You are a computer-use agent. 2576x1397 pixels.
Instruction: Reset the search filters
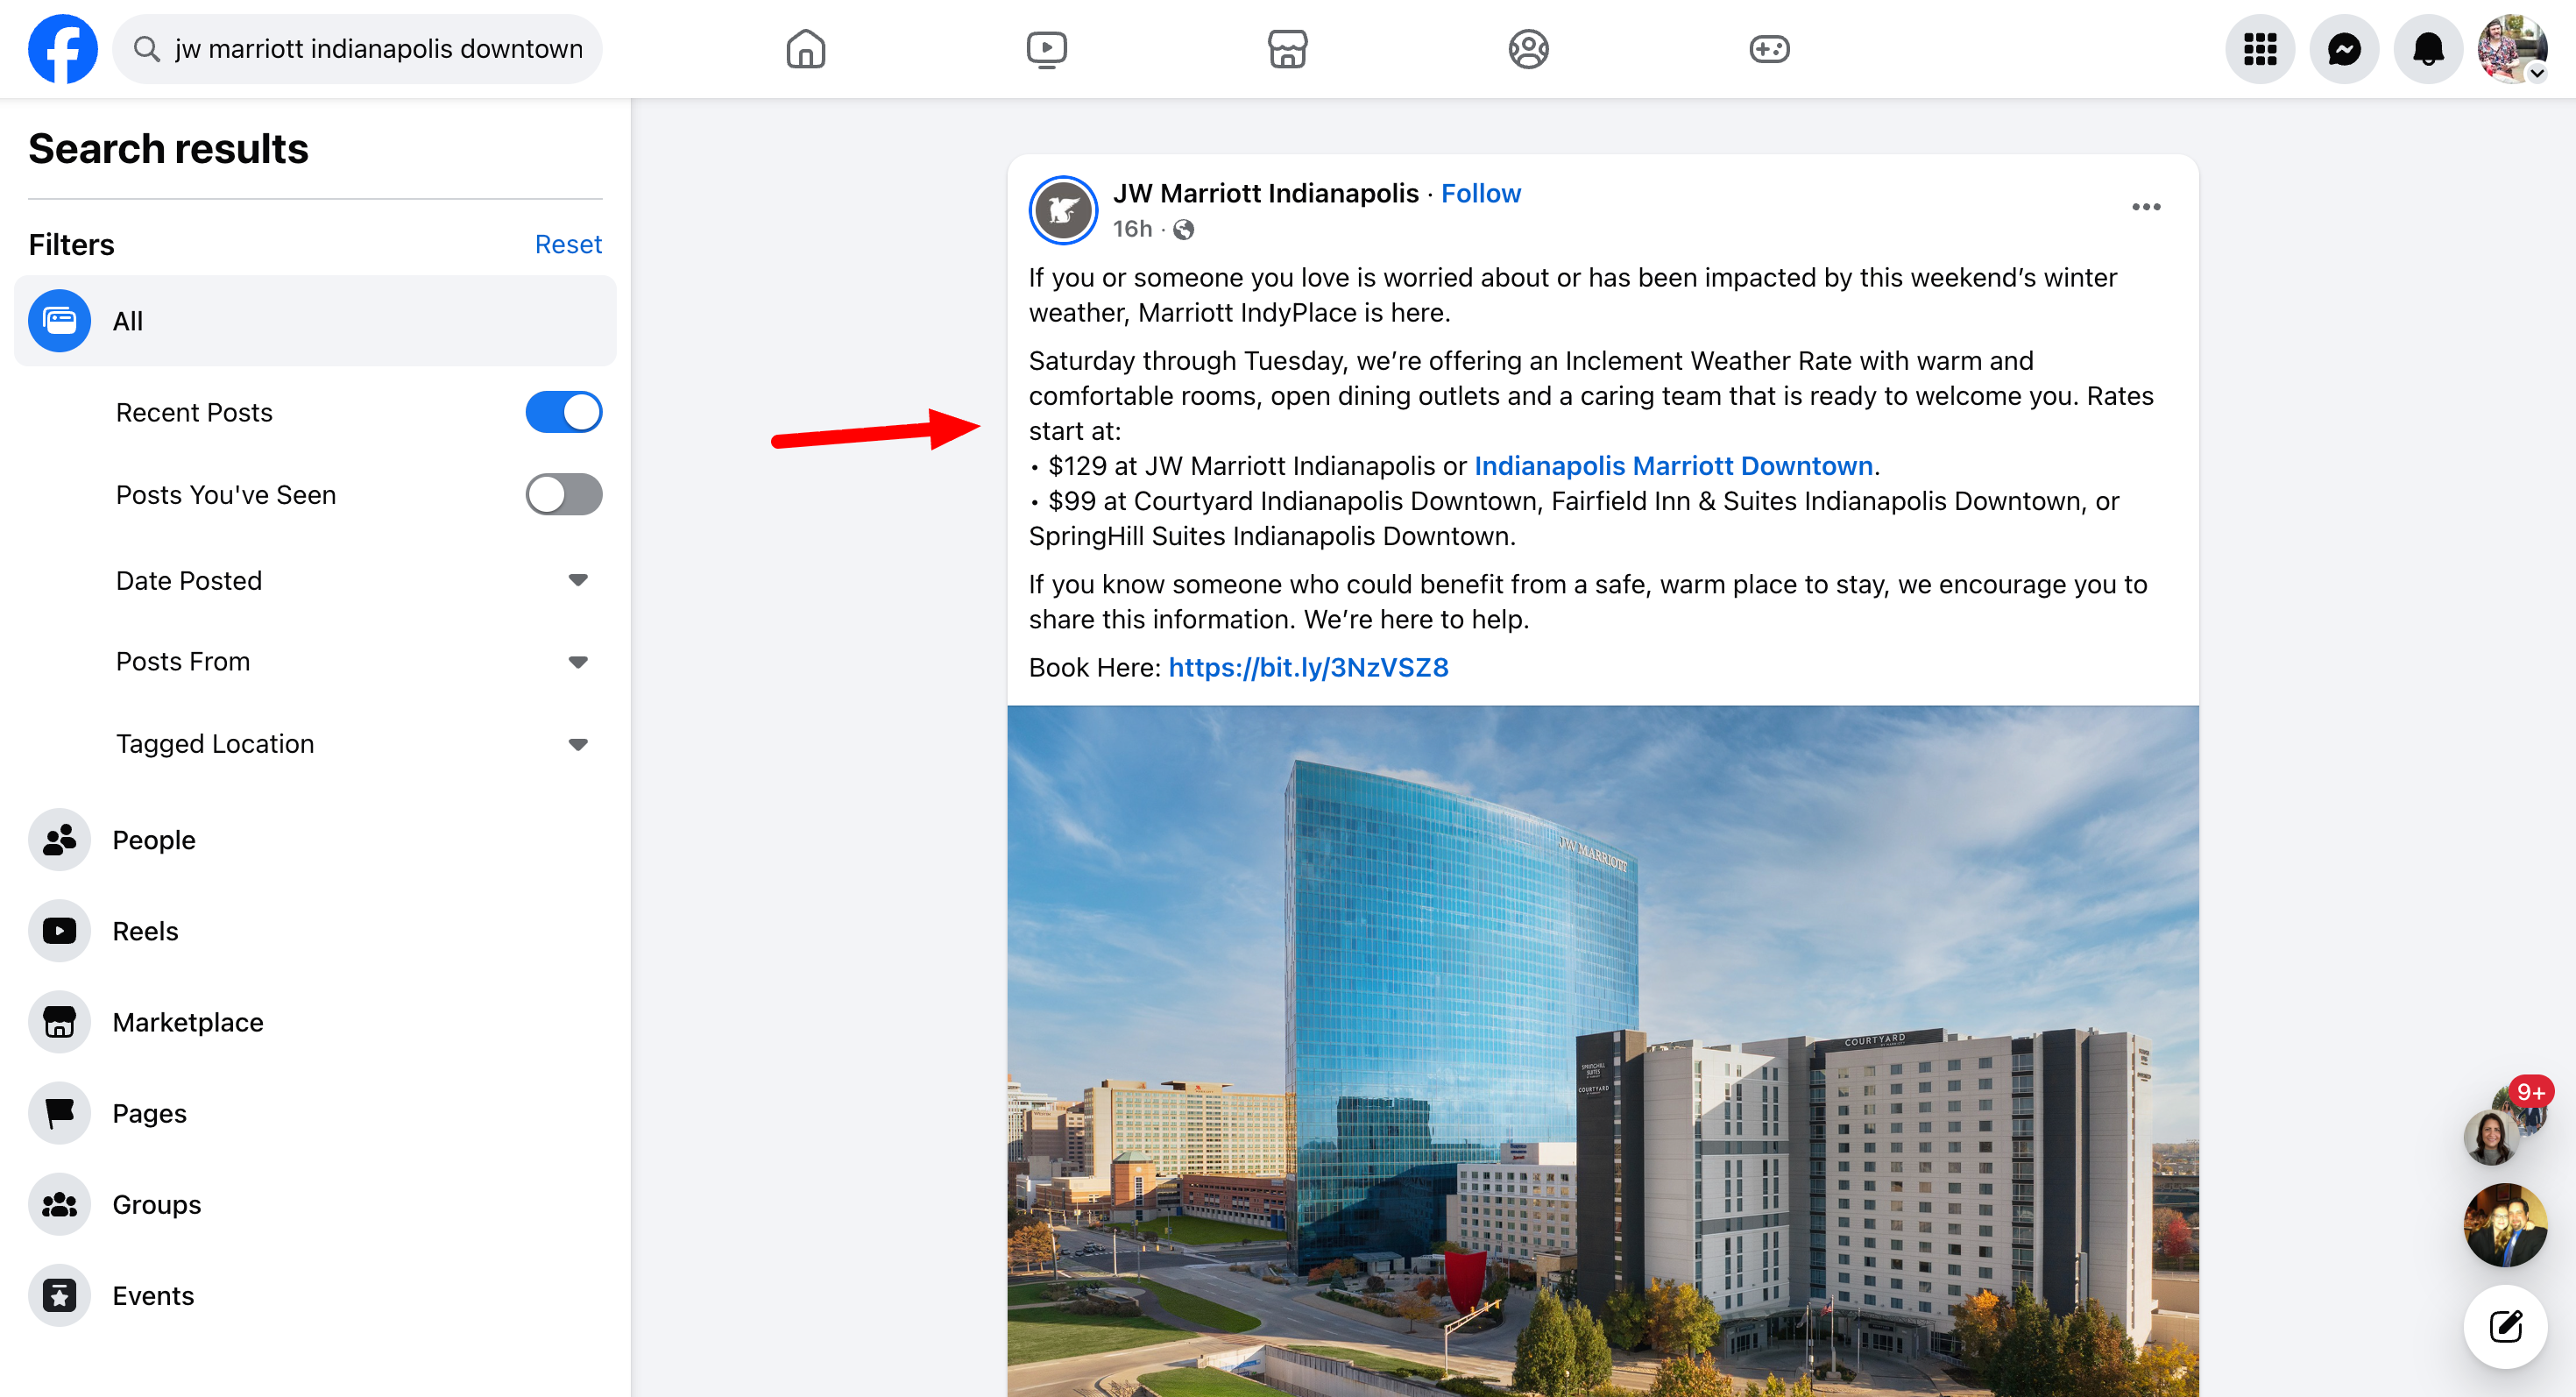tap(568, 244)
